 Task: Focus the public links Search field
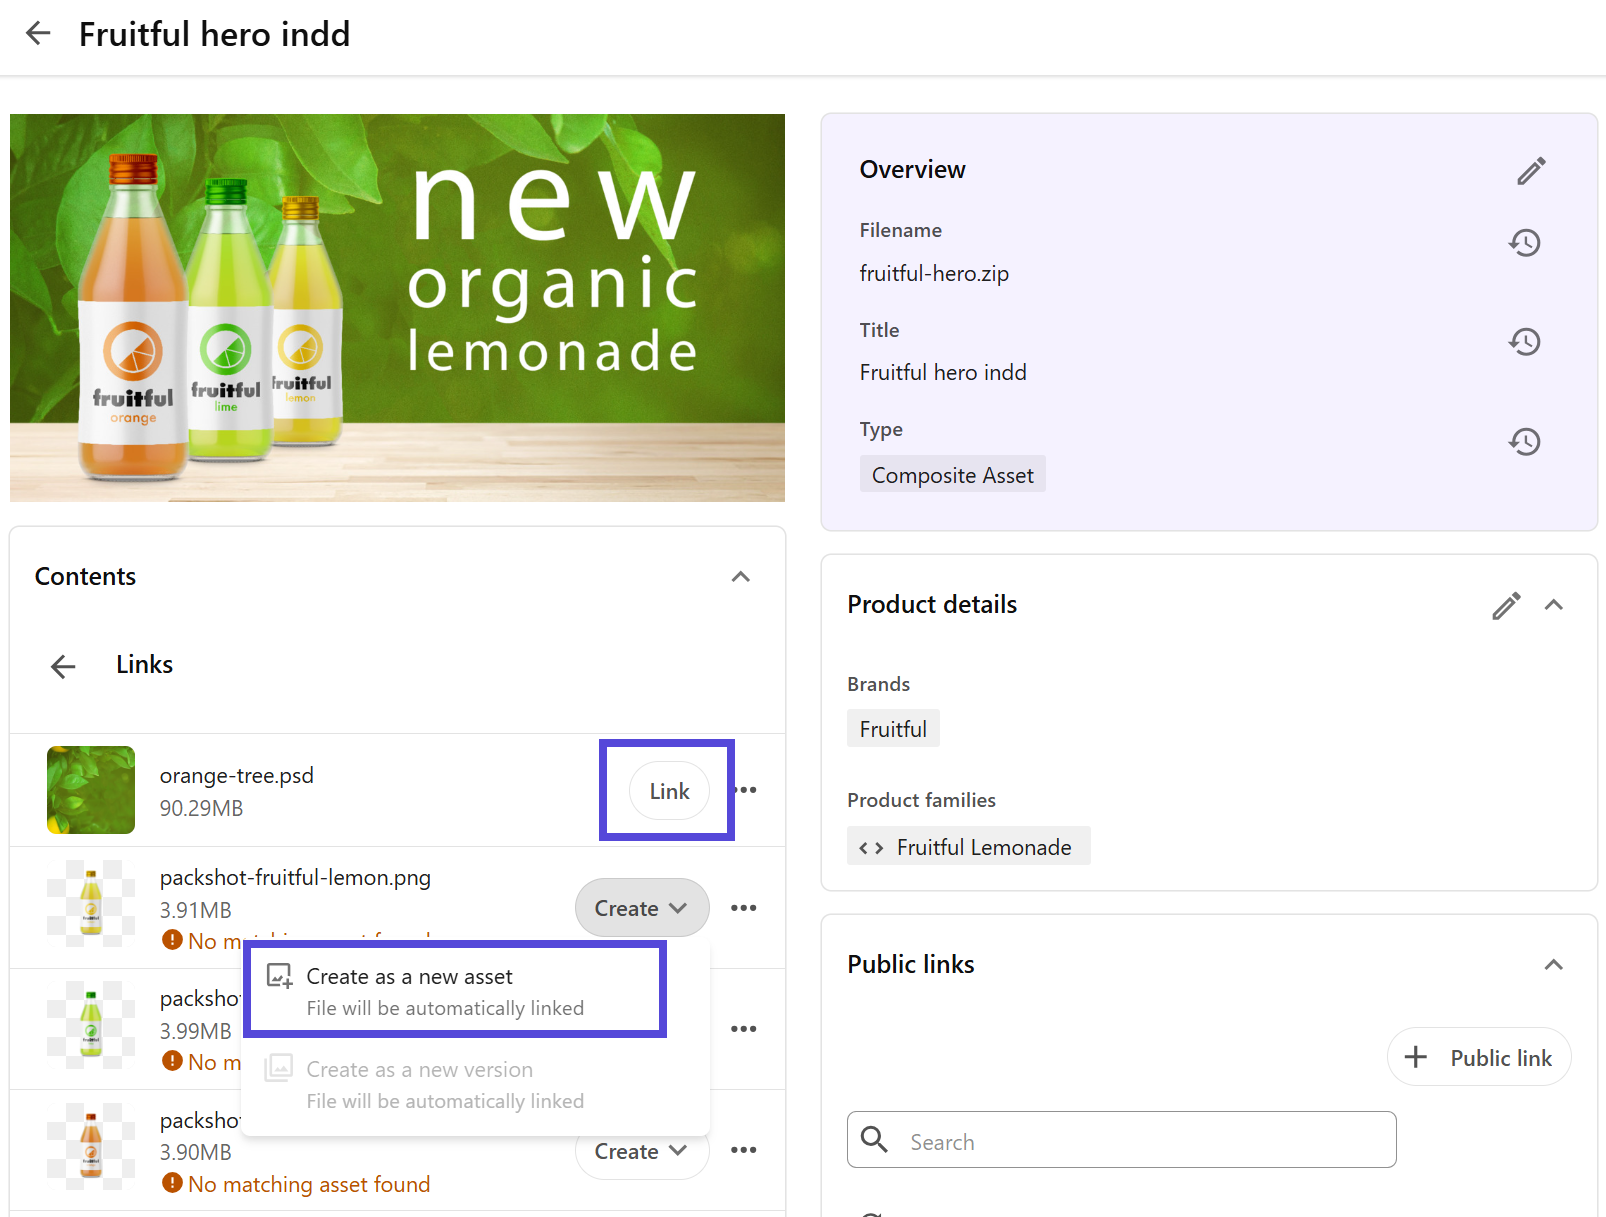click(1122, 1140)
